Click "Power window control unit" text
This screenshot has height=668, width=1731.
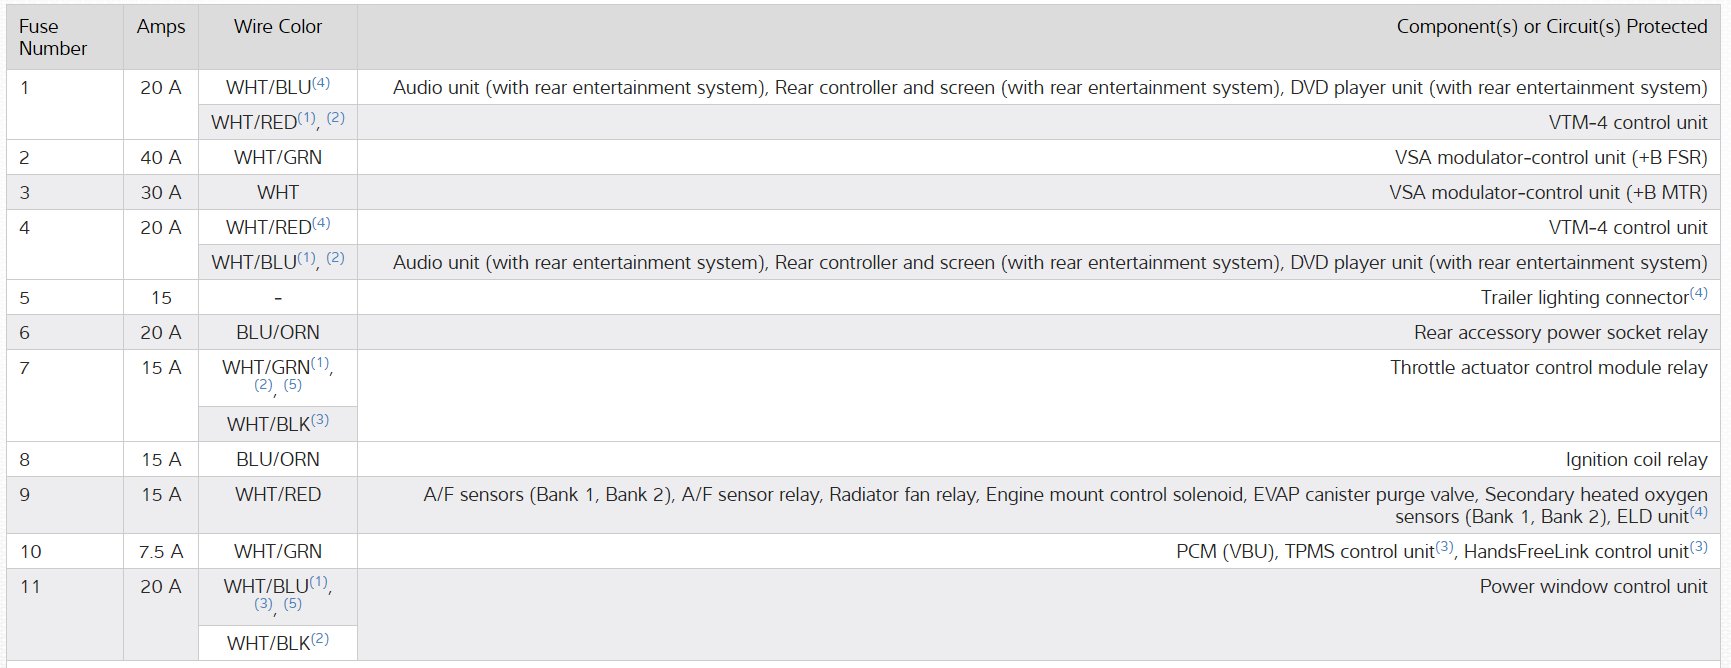(1593, 587)
